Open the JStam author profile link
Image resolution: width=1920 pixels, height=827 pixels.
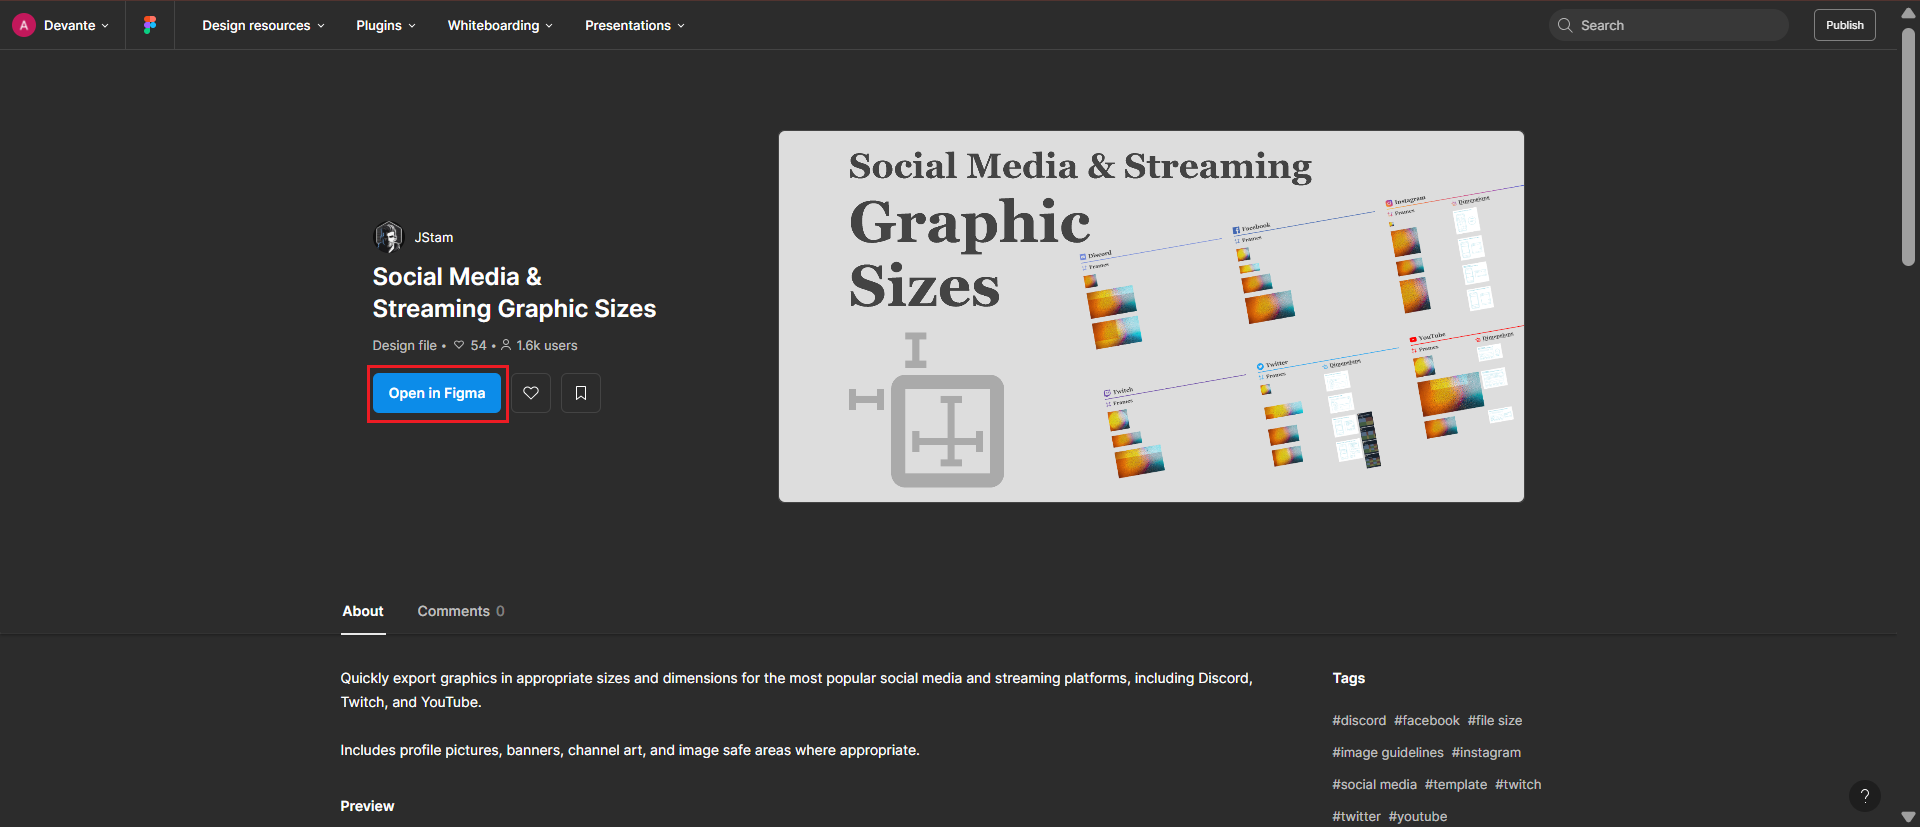coord(434,237)
